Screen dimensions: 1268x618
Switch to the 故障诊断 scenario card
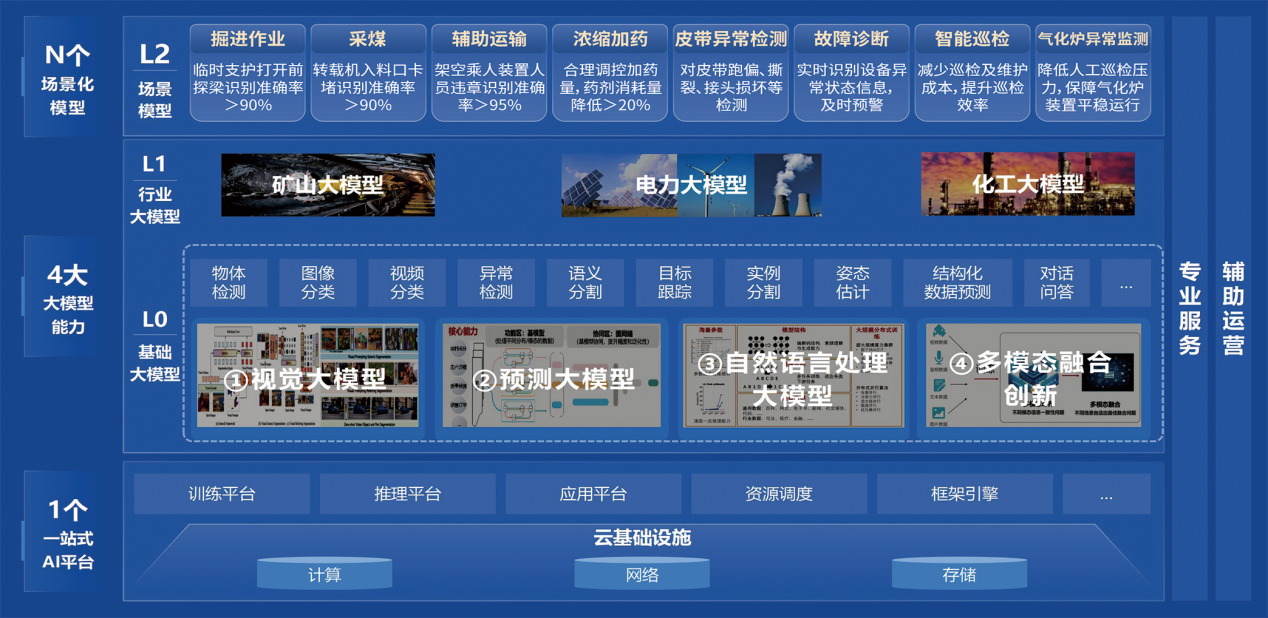[x=851, y=39]
